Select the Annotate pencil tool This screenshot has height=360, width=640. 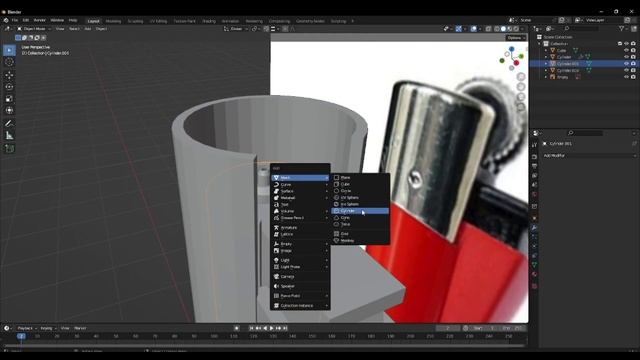point(9,124)
